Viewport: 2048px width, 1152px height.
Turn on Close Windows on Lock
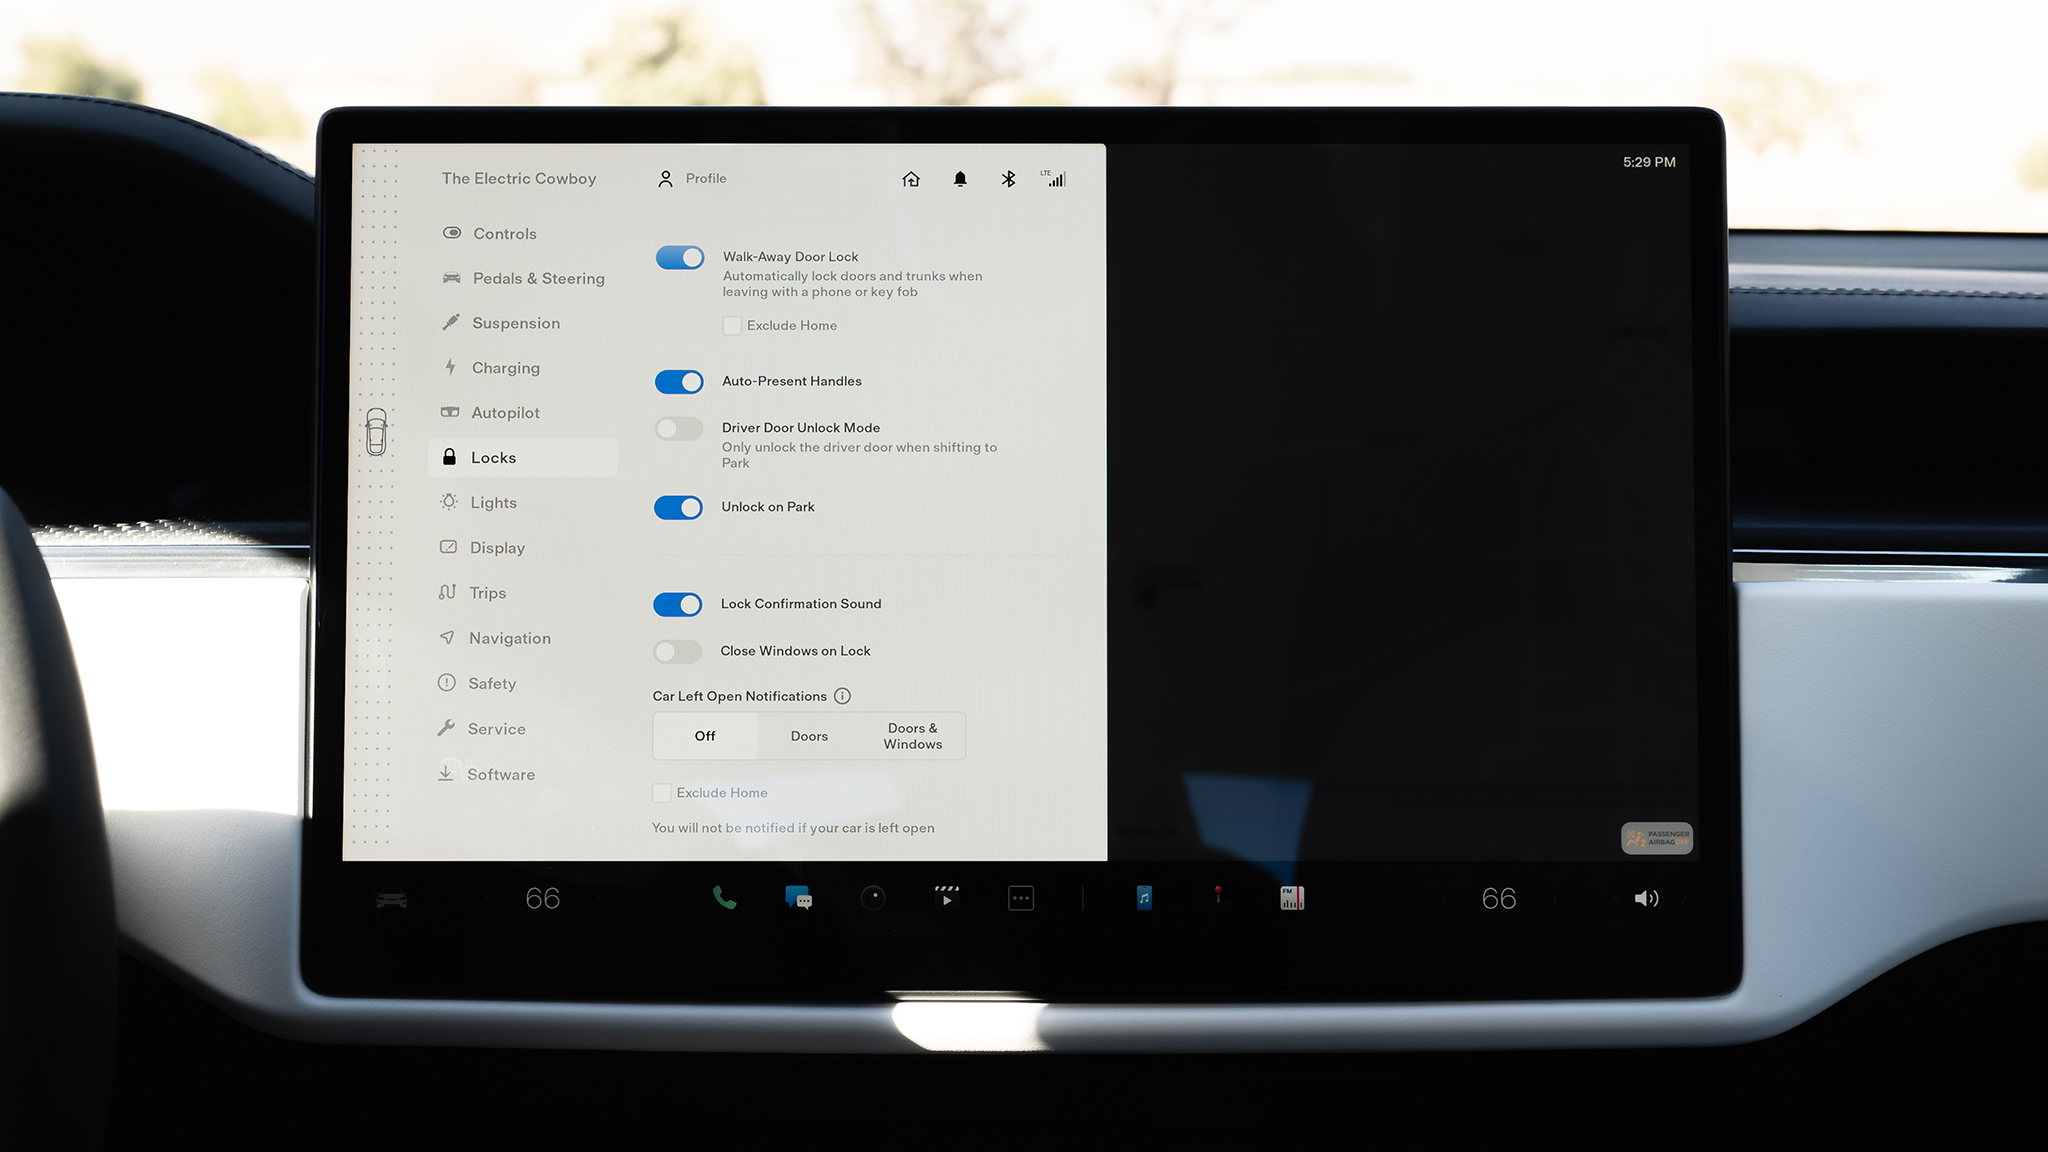[x=678, y=652]
